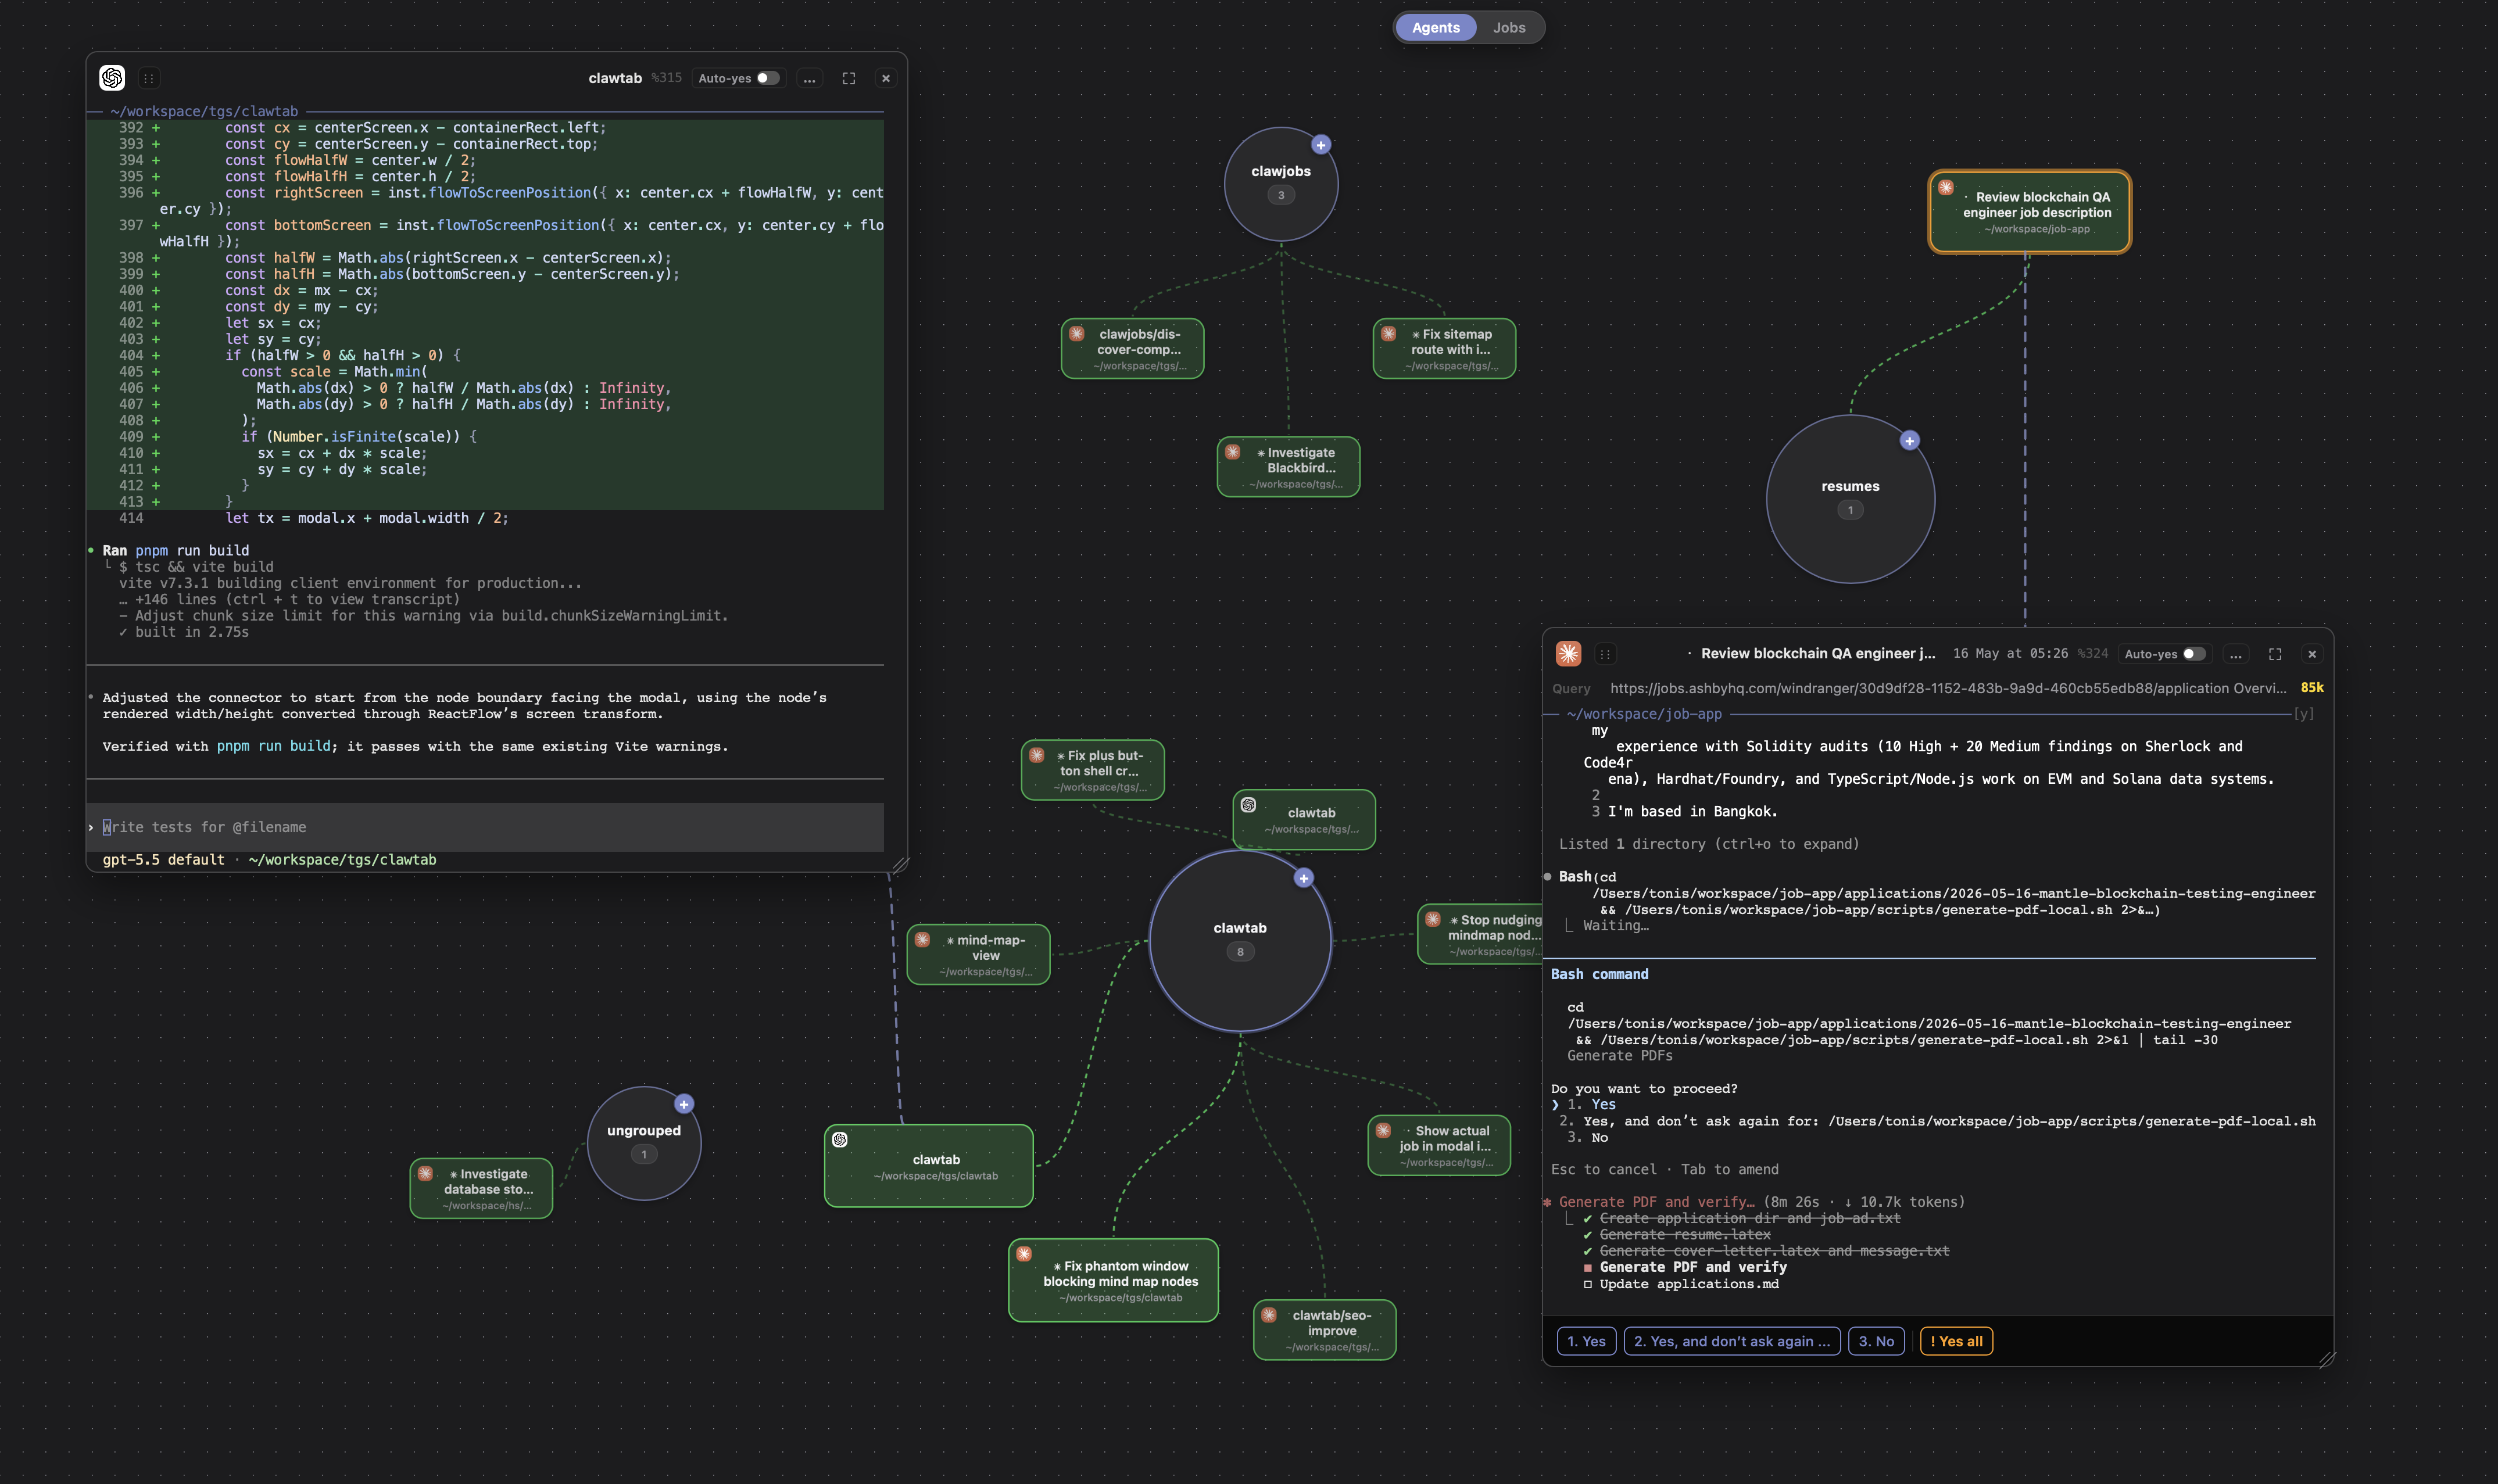Click the OpenAI logo in clawtab panel
The height and width of the screenshot is (1484, 2498).
[112, 78]
